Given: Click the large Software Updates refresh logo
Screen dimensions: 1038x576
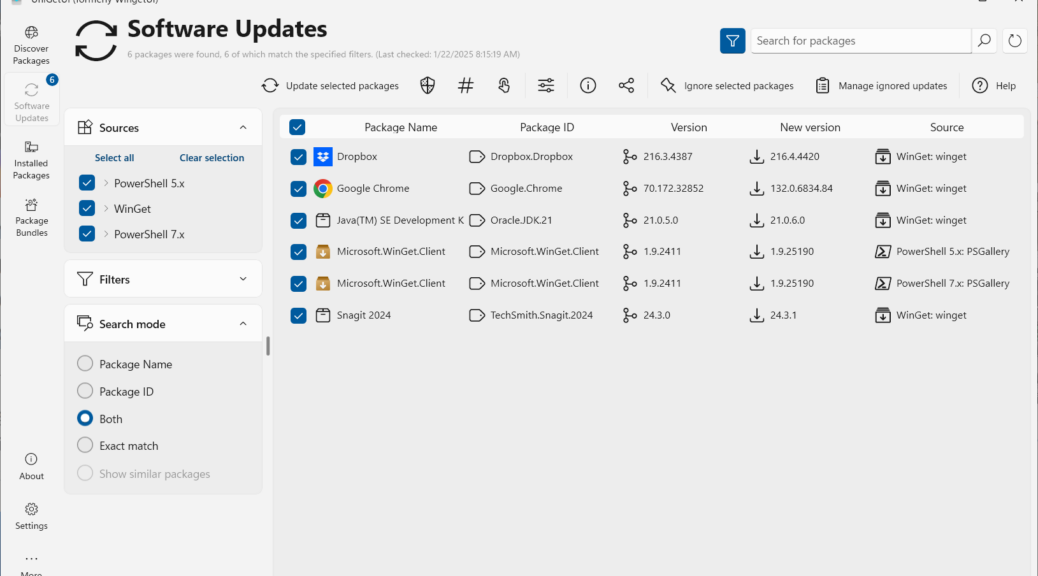Looking at the screenshot, I should click(96, 40).
